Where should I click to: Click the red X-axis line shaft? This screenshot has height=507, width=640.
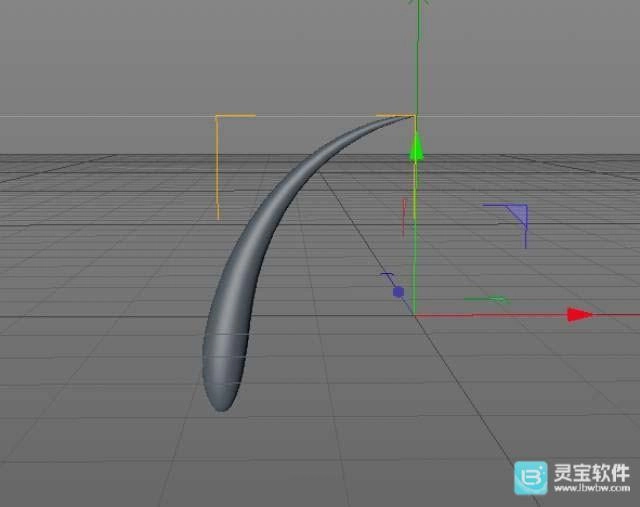coord(490,315)
